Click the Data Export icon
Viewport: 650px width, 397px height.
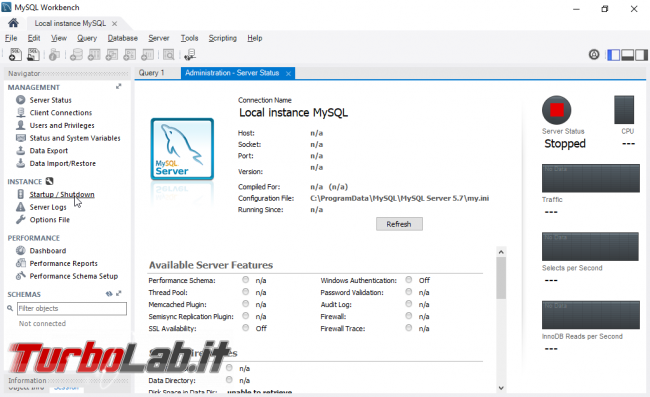[20, 150]
